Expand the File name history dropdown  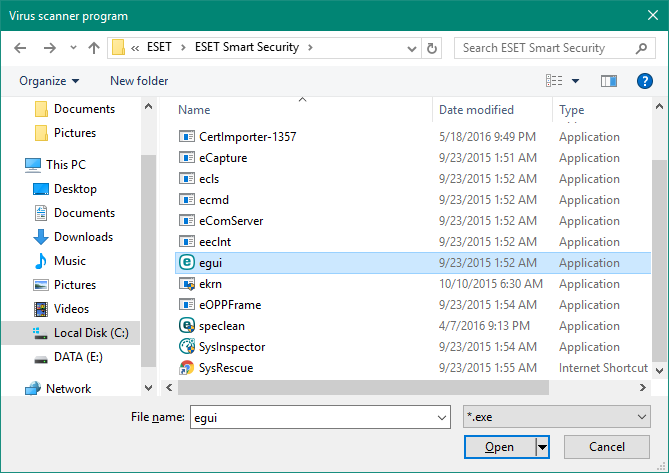coord(441,418)
